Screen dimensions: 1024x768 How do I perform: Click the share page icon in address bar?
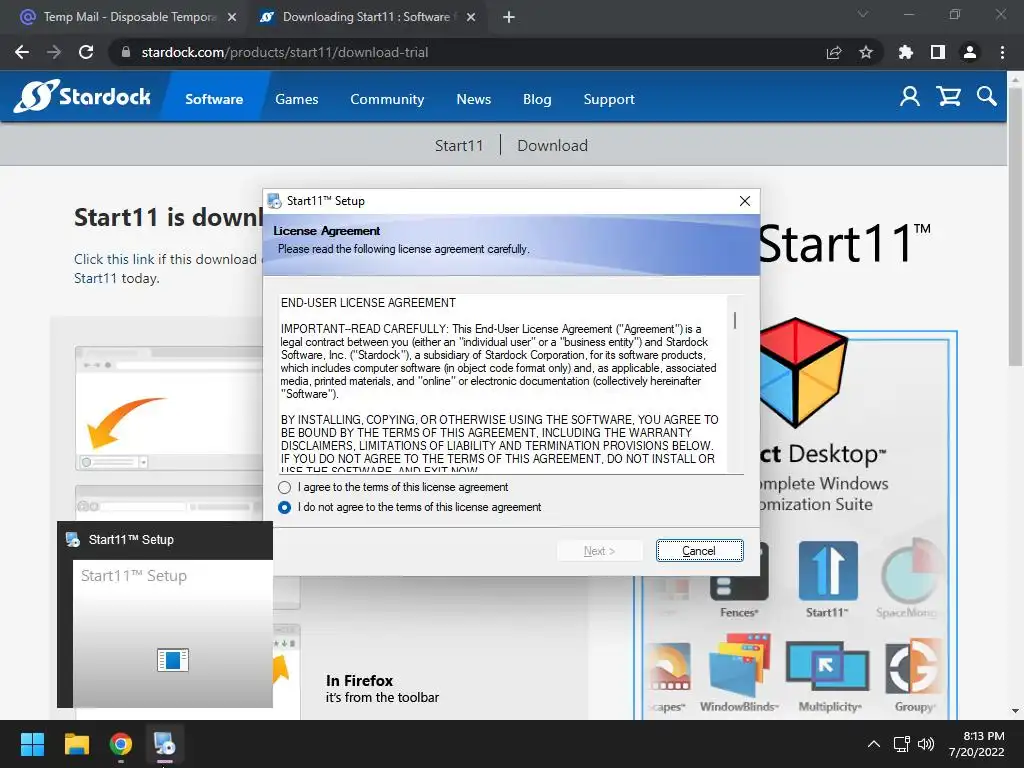pos(834,52)
